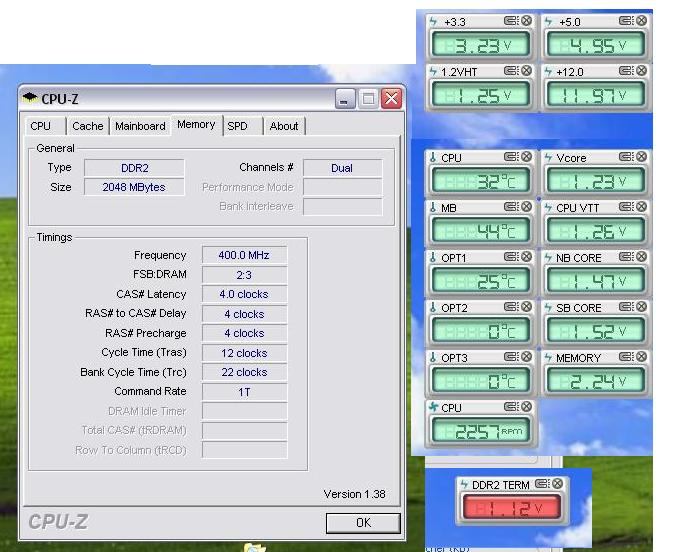Click the CAS# Latency value 4.0 clocks

(x=244, y=294)
